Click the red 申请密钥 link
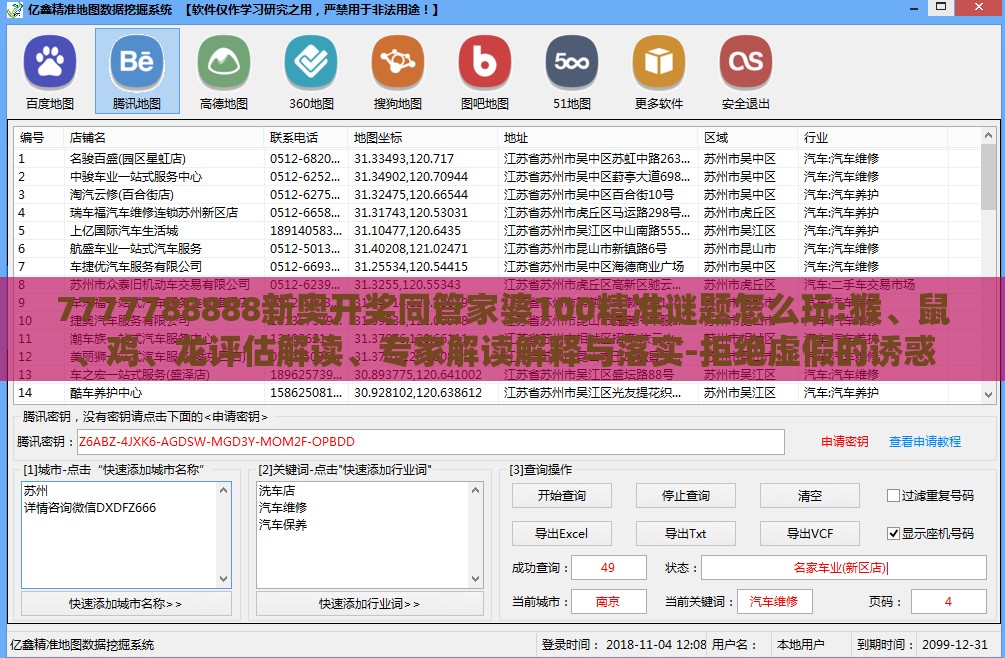This screenshot has height=658, width=1005. [844, 441]
